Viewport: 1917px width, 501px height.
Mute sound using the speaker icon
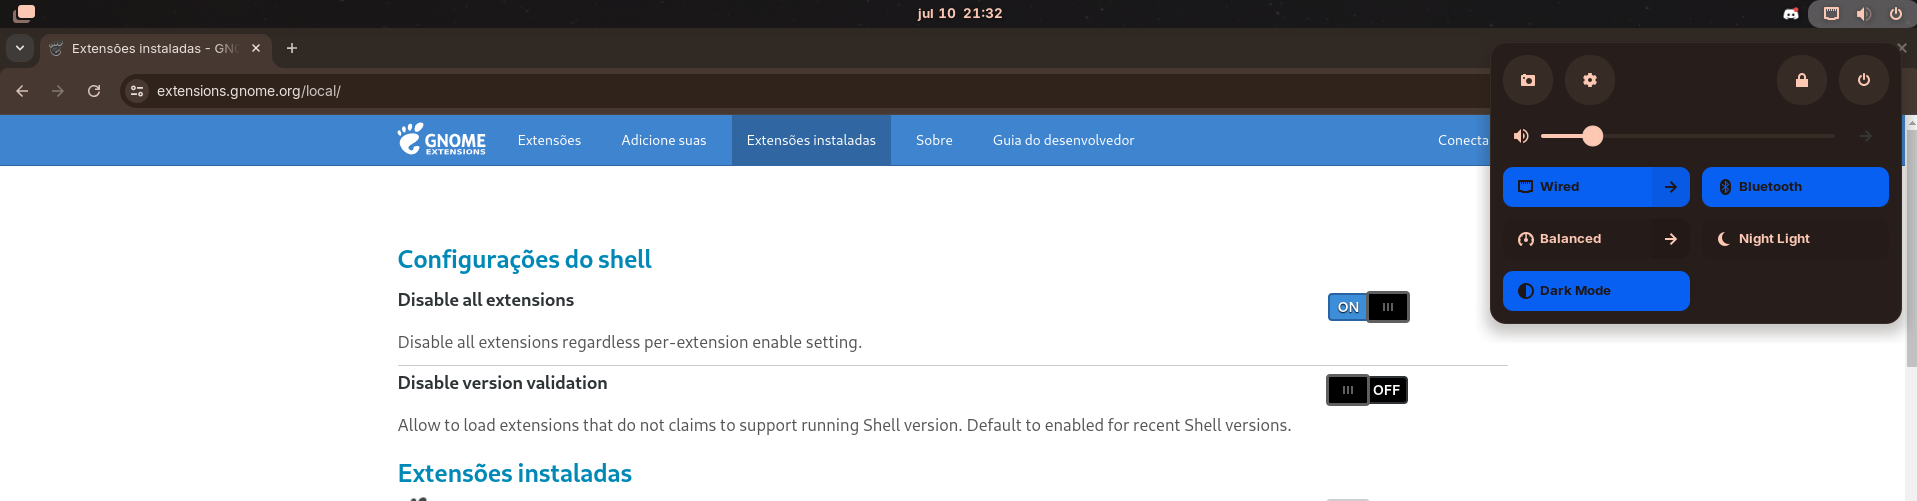pos(1521,136)
